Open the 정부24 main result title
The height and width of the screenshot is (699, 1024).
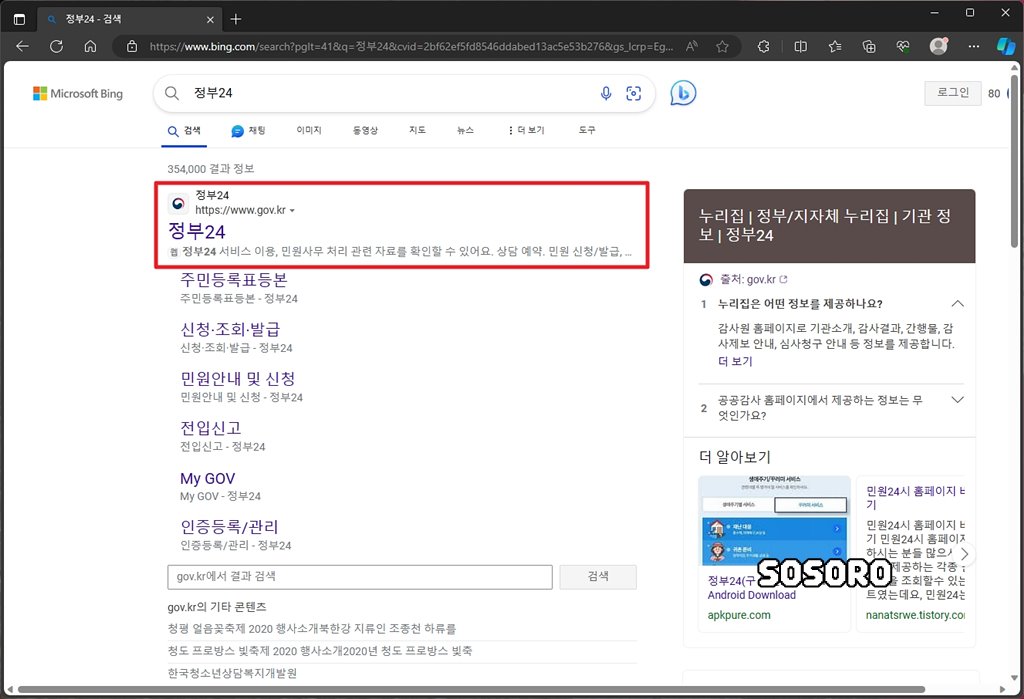click(x=197, y=231)
